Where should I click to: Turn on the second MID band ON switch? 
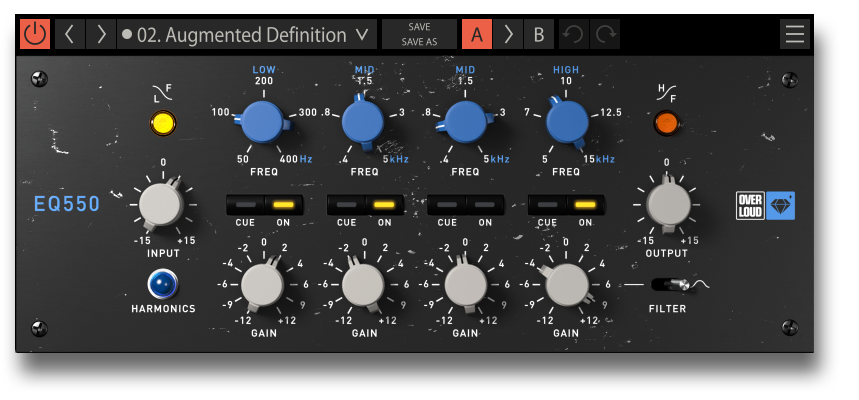485,205
